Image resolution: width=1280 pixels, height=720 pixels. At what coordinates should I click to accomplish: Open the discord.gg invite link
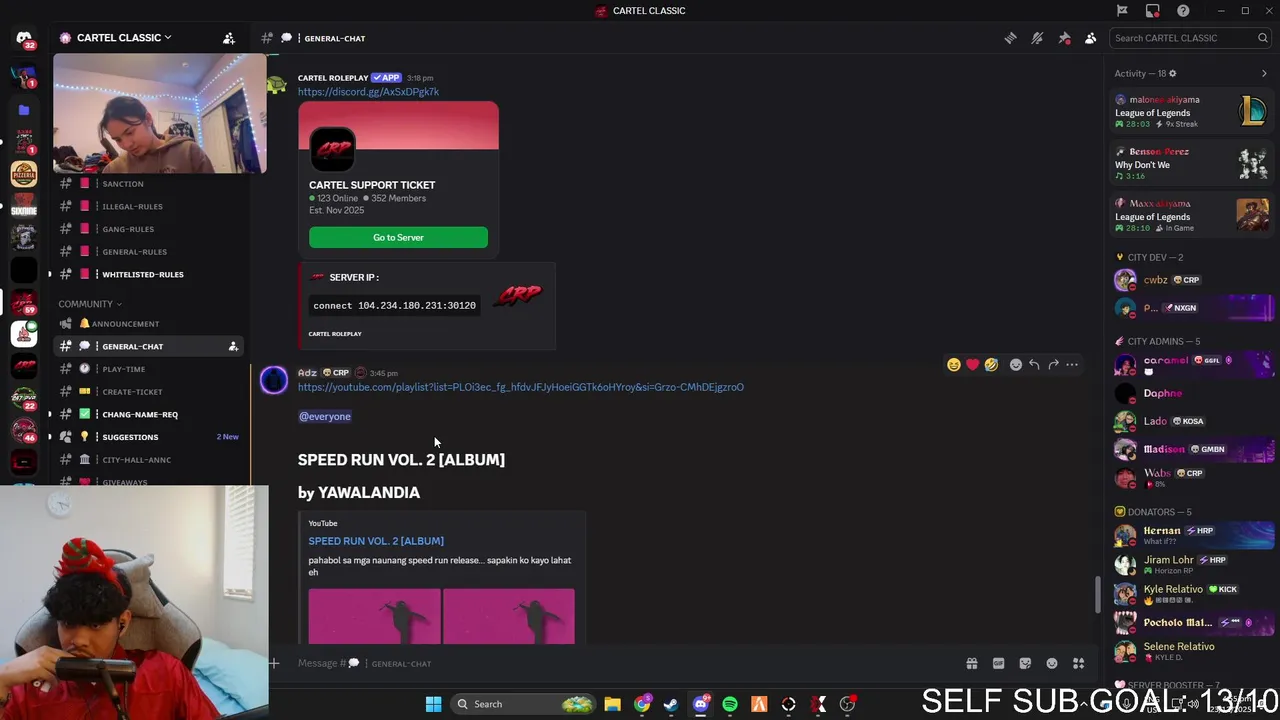tap(368, 92)
